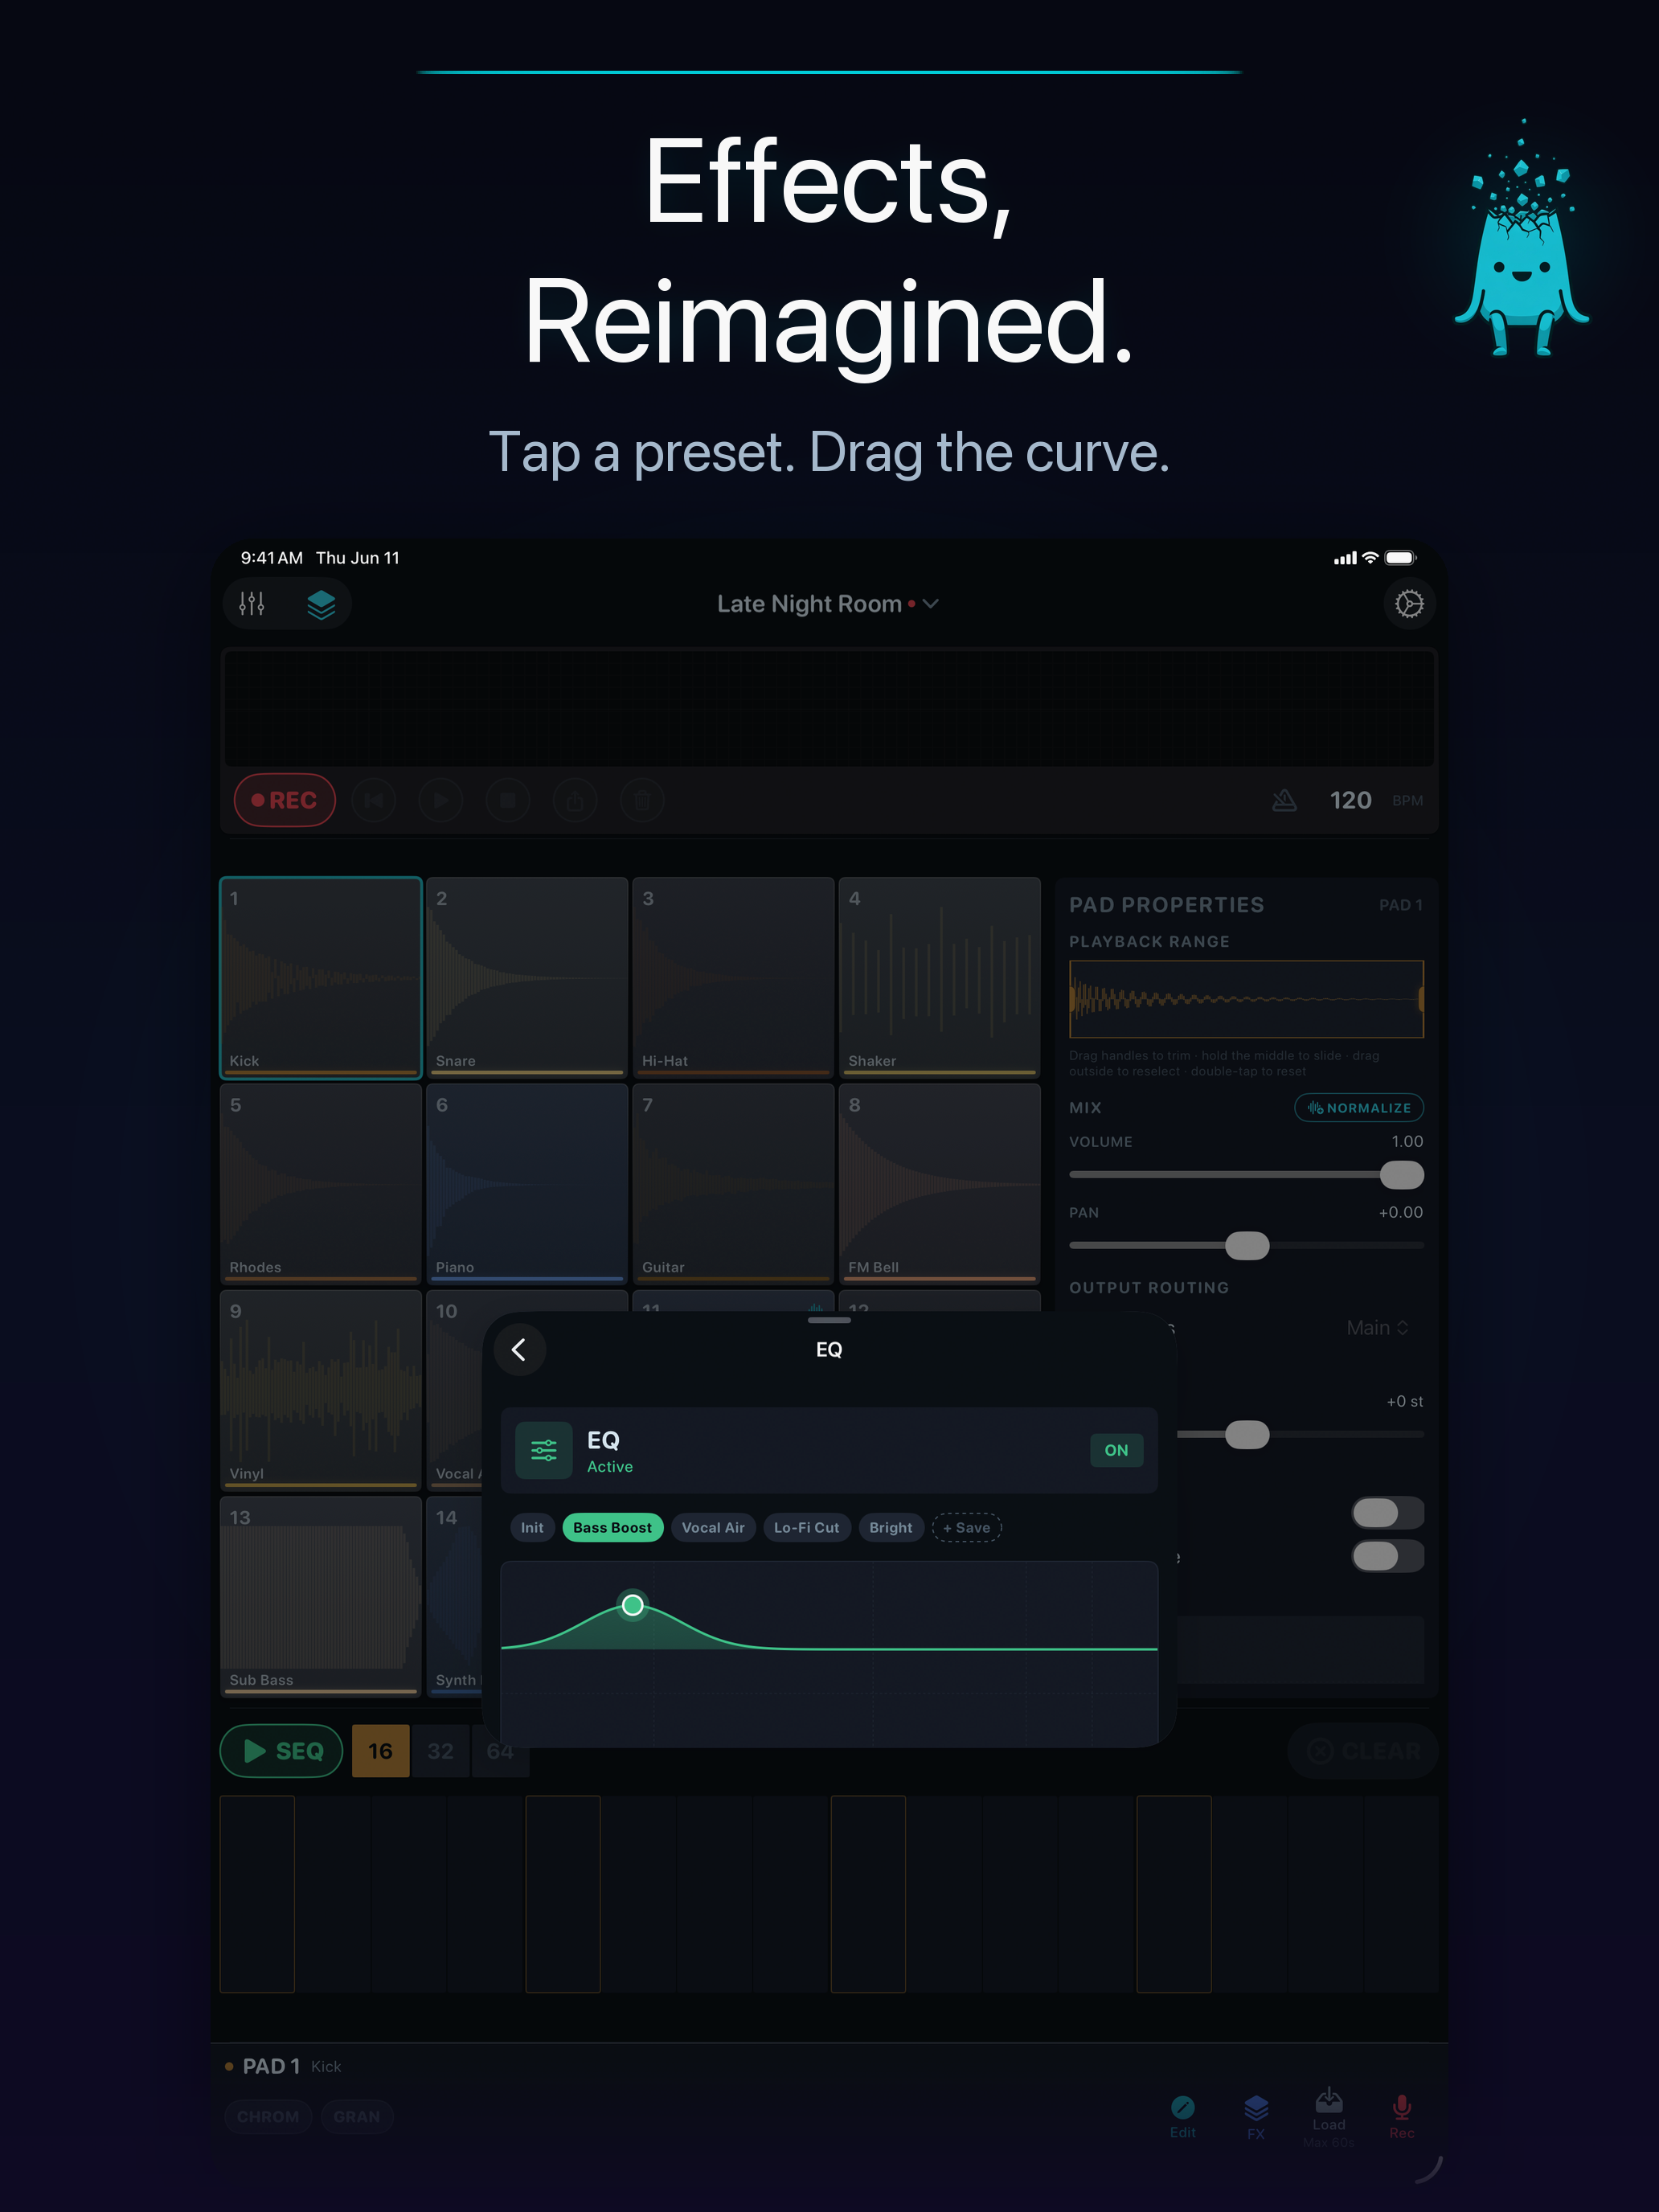The height and width of the screenshot is (2212, 1659).
Task: Turn off the EQ ON toggle
Action: (x=1116, y=1450)
